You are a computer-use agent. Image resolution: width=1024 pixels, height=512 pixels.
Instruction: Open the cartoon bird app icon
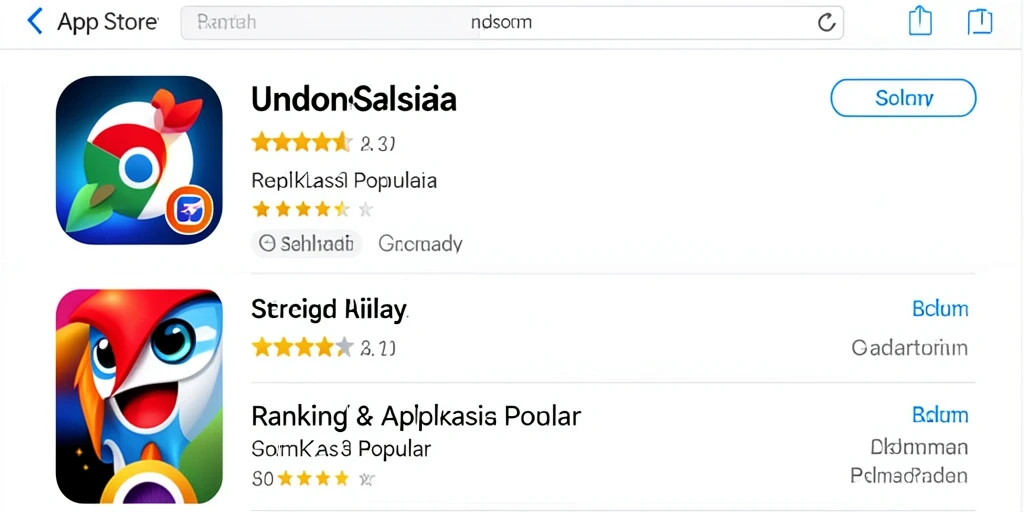pyautogui.click(x=139, y=396)
